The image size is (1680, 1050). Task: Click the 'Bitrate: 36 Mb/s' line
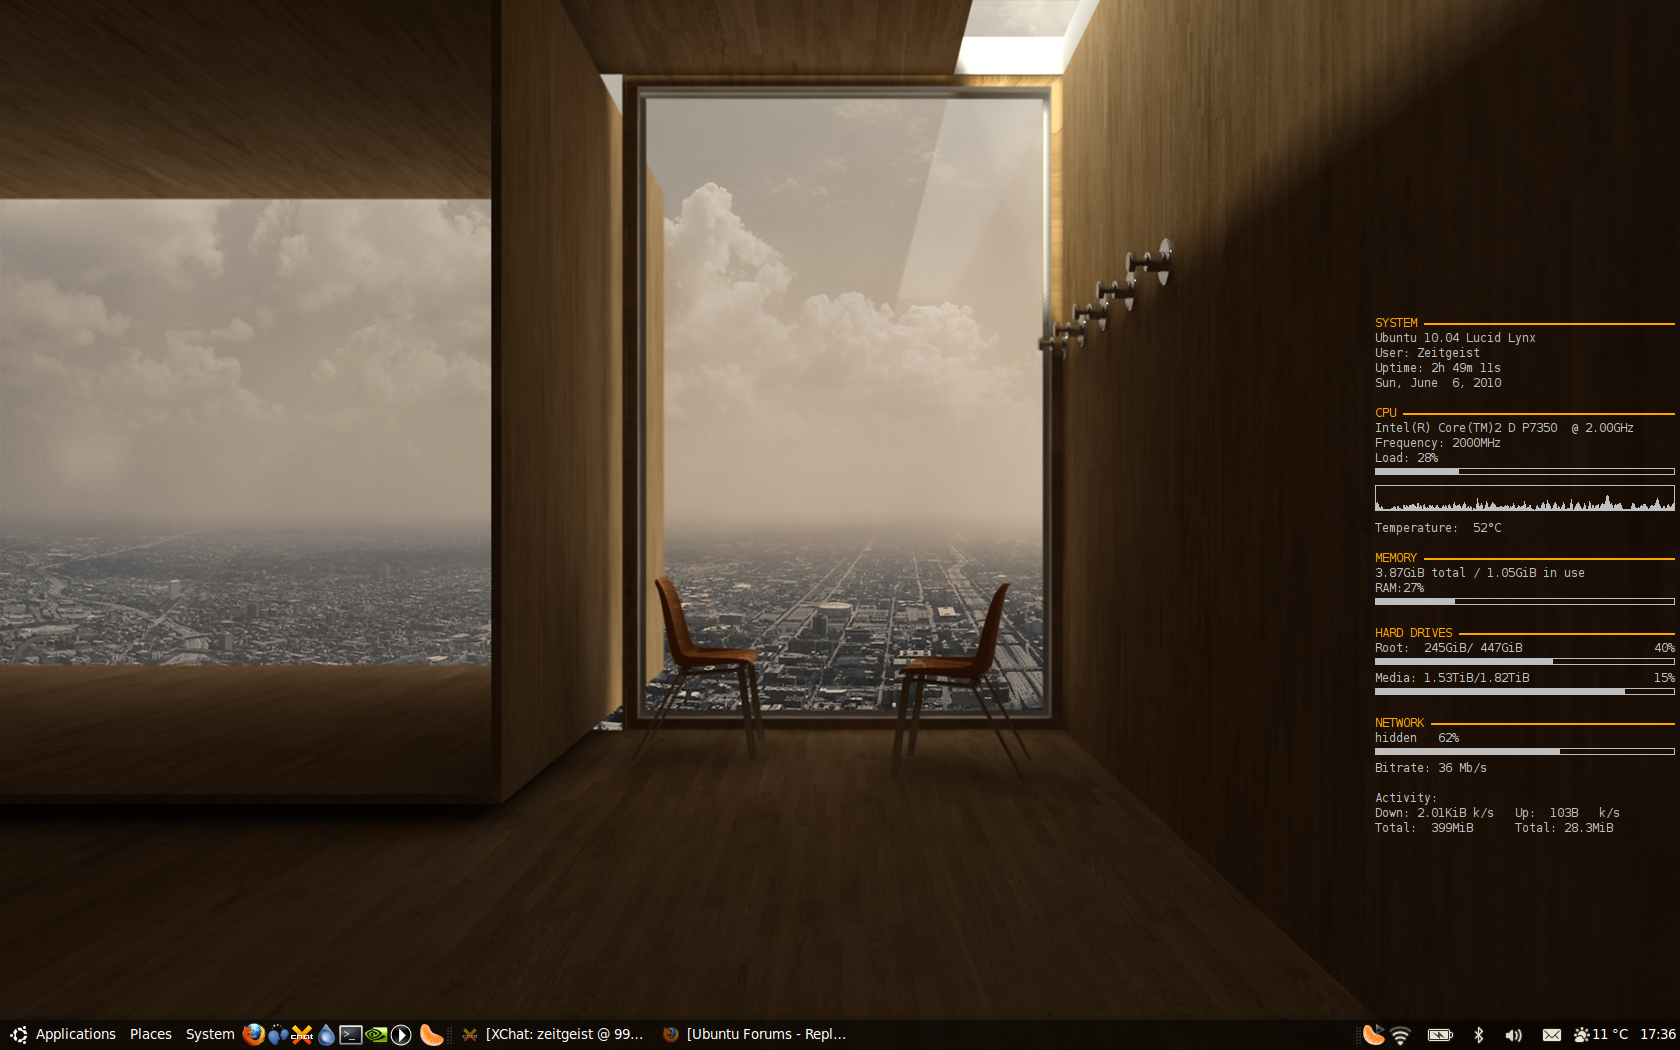pyautogui.click(x=1431, y=768)
